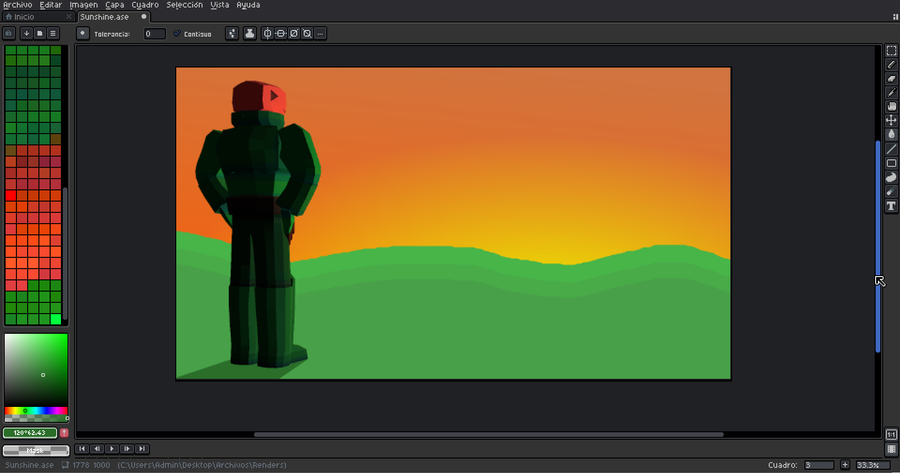
Task: Open the Editar menu
Action: (51, 5)
